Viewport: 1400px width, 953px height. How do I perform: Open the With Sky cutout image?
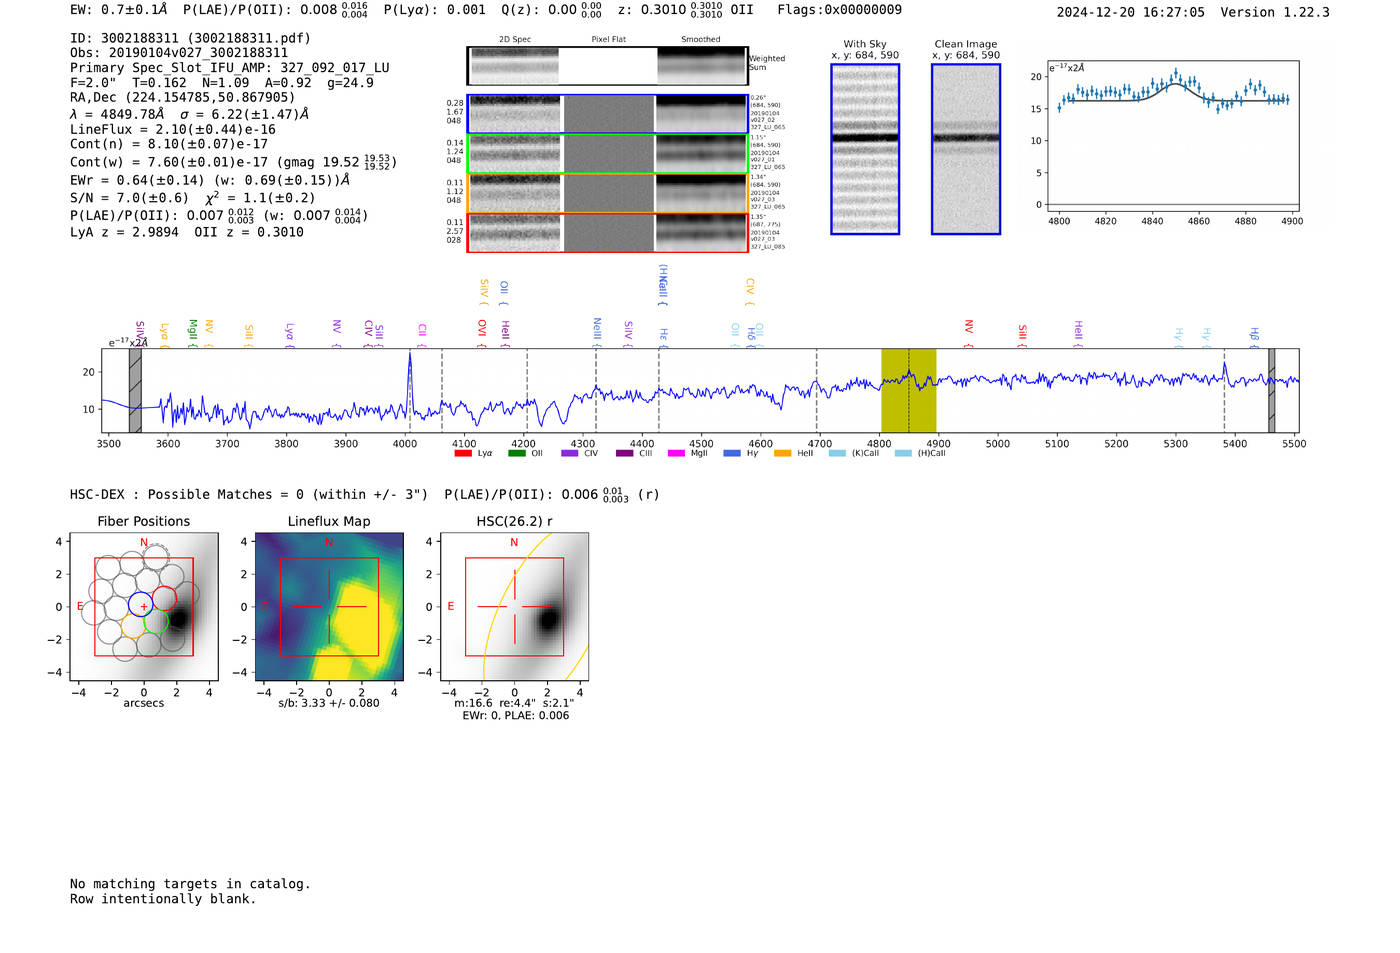pos(865,149)
